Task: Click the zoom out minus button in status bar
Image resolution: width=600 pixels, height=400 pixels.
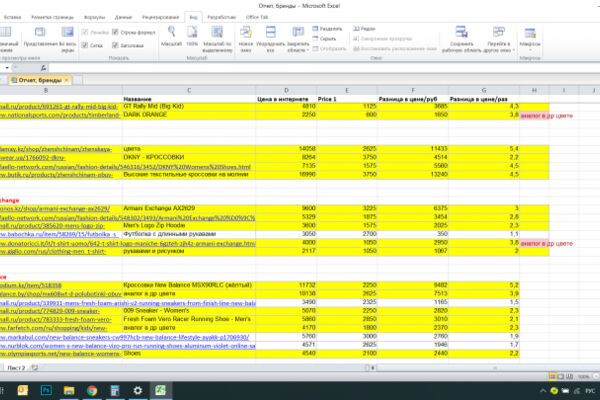Action: 596,377
